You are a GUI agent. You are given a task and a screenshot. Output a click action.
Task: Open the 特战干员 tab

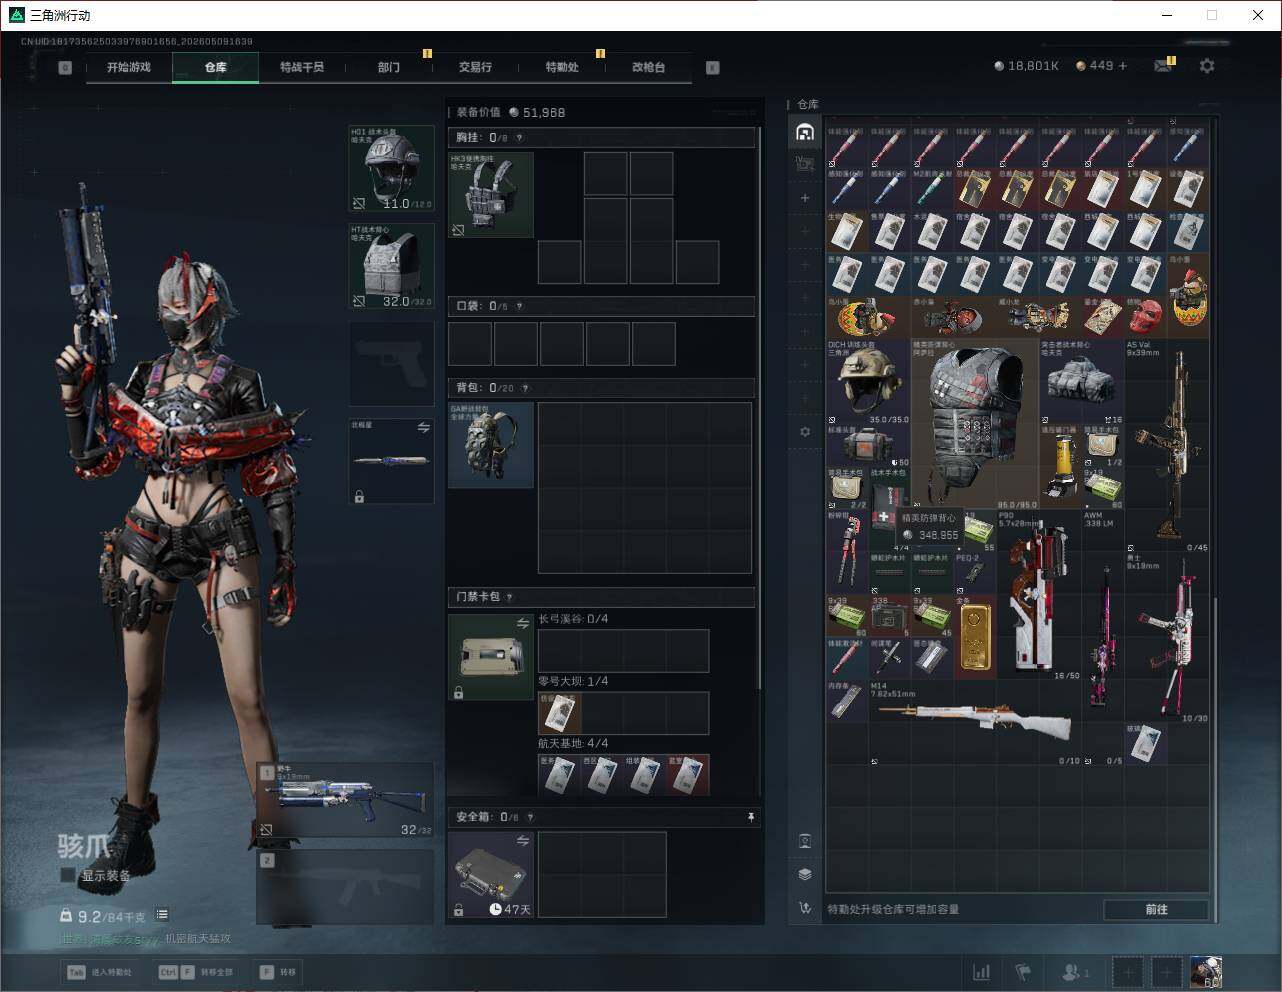tap(302, 67)
